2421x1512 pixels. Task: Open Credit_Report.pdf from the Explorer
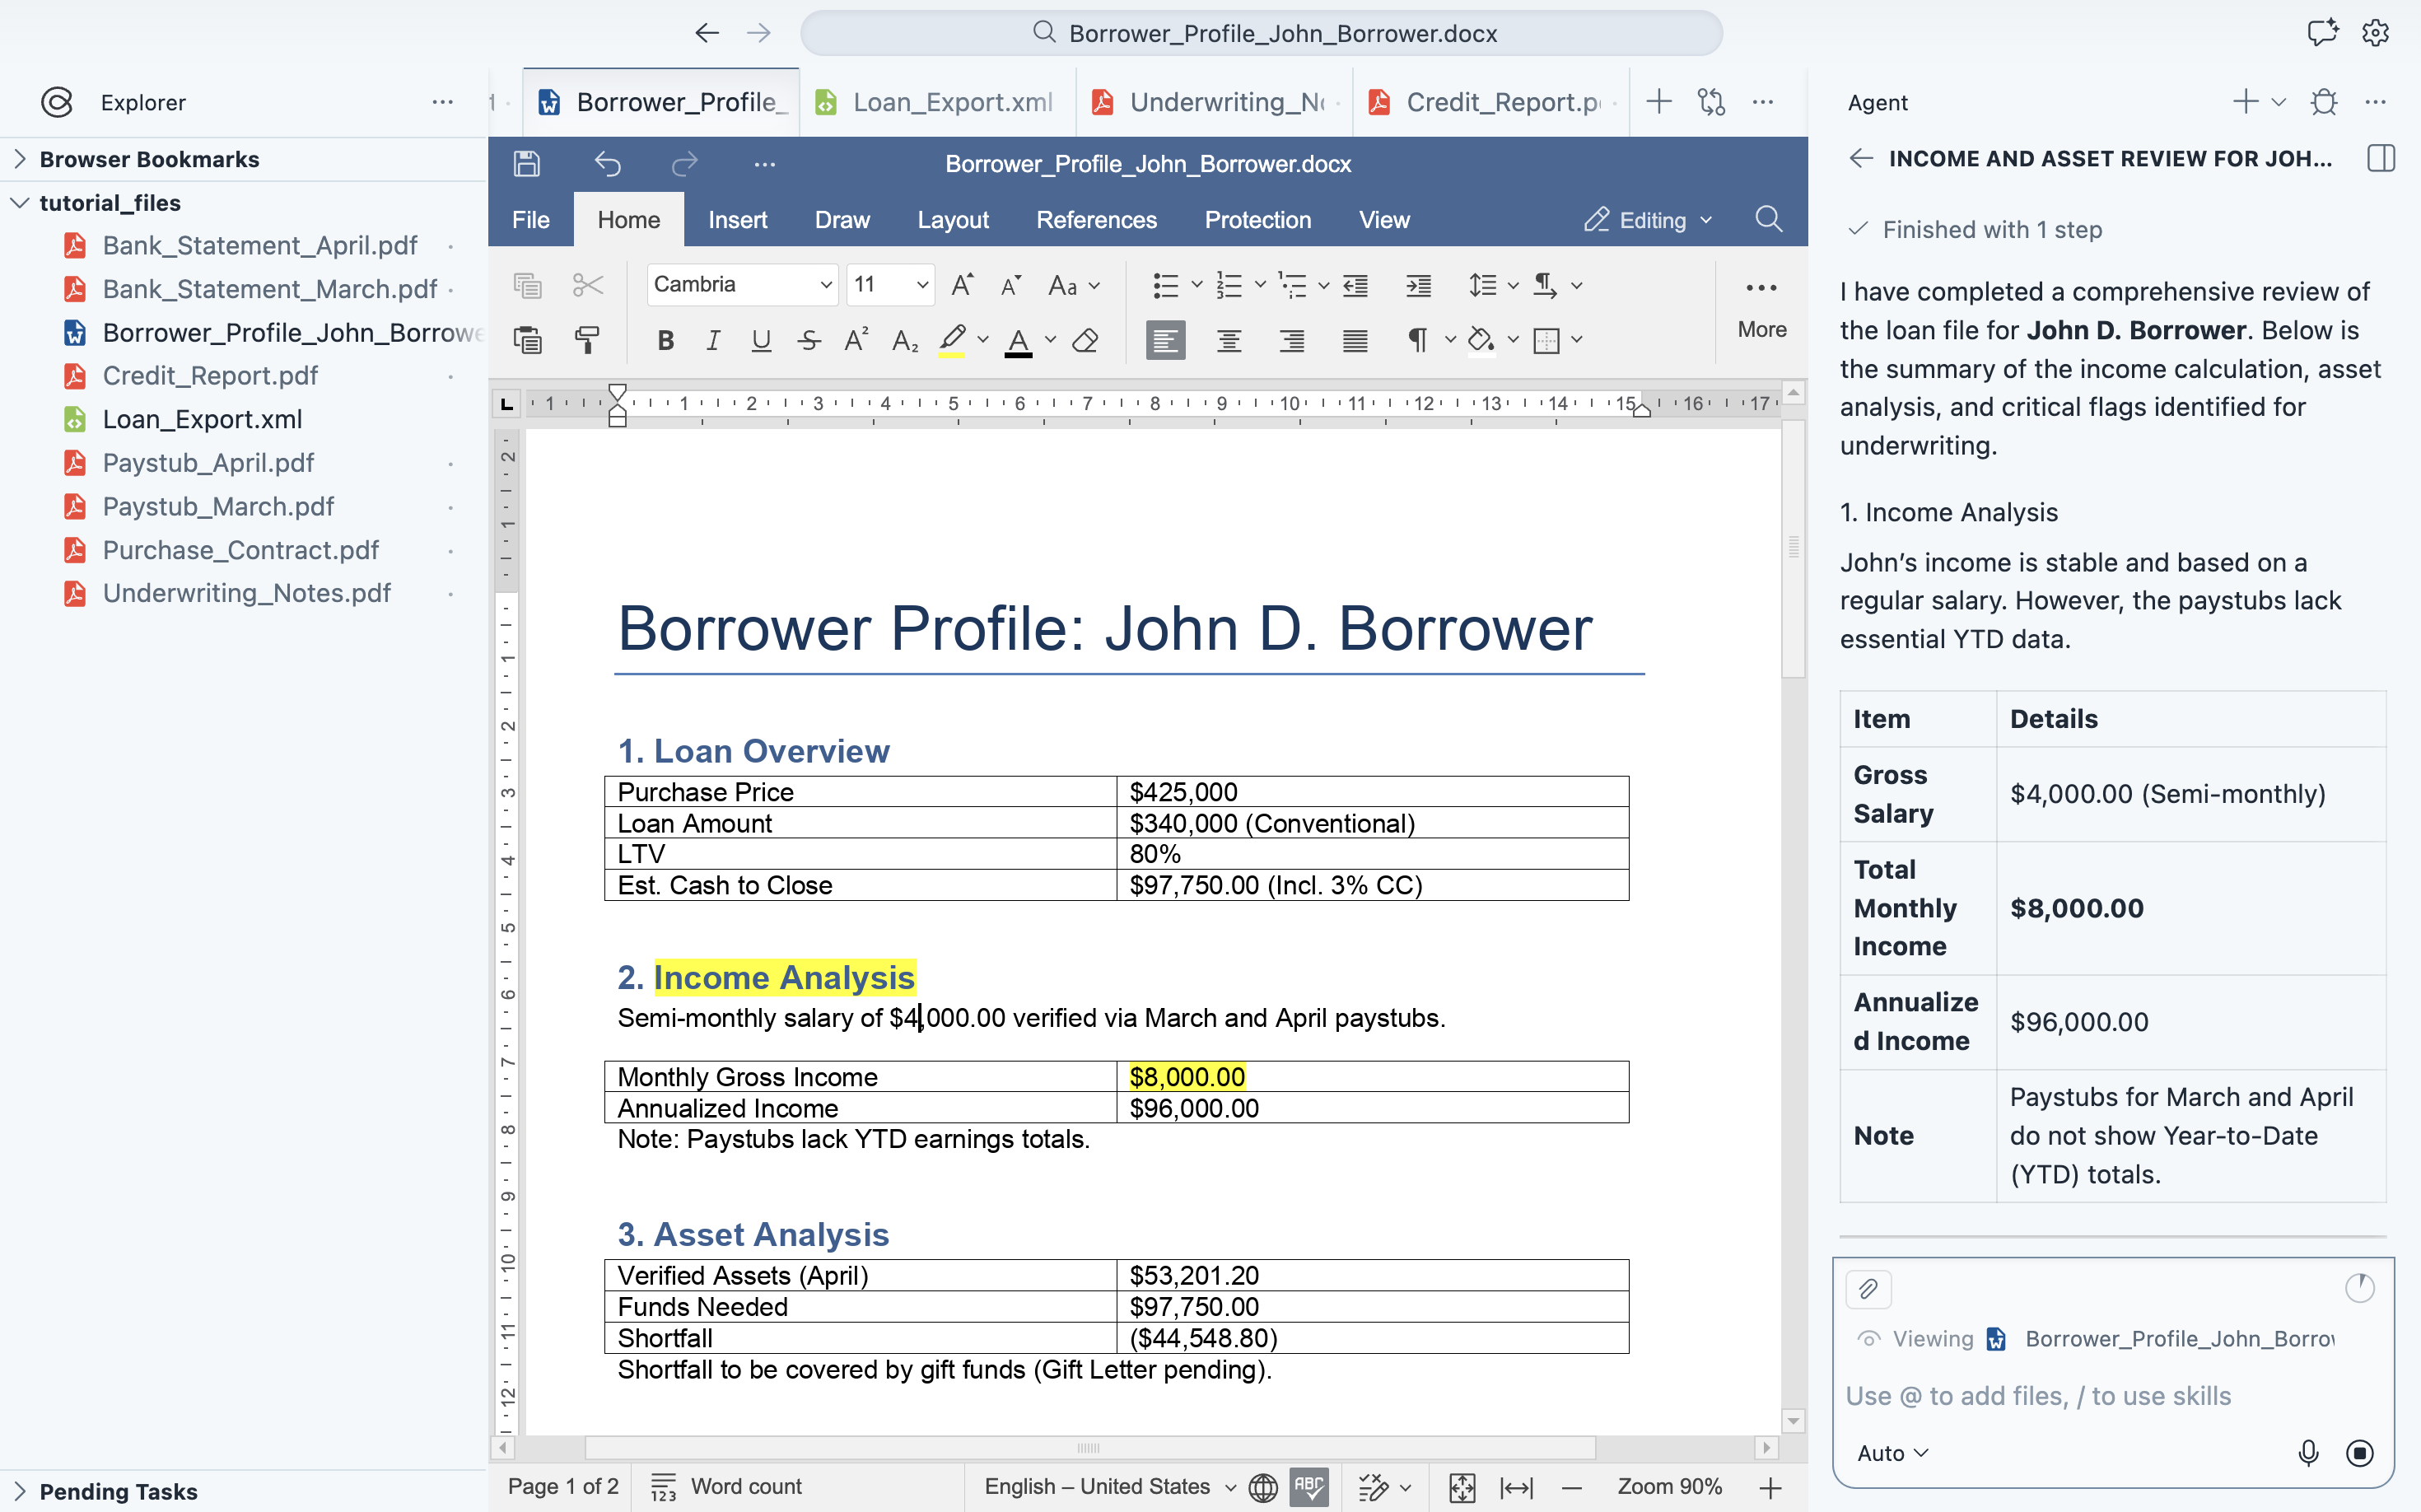click(x=210, y=375)
